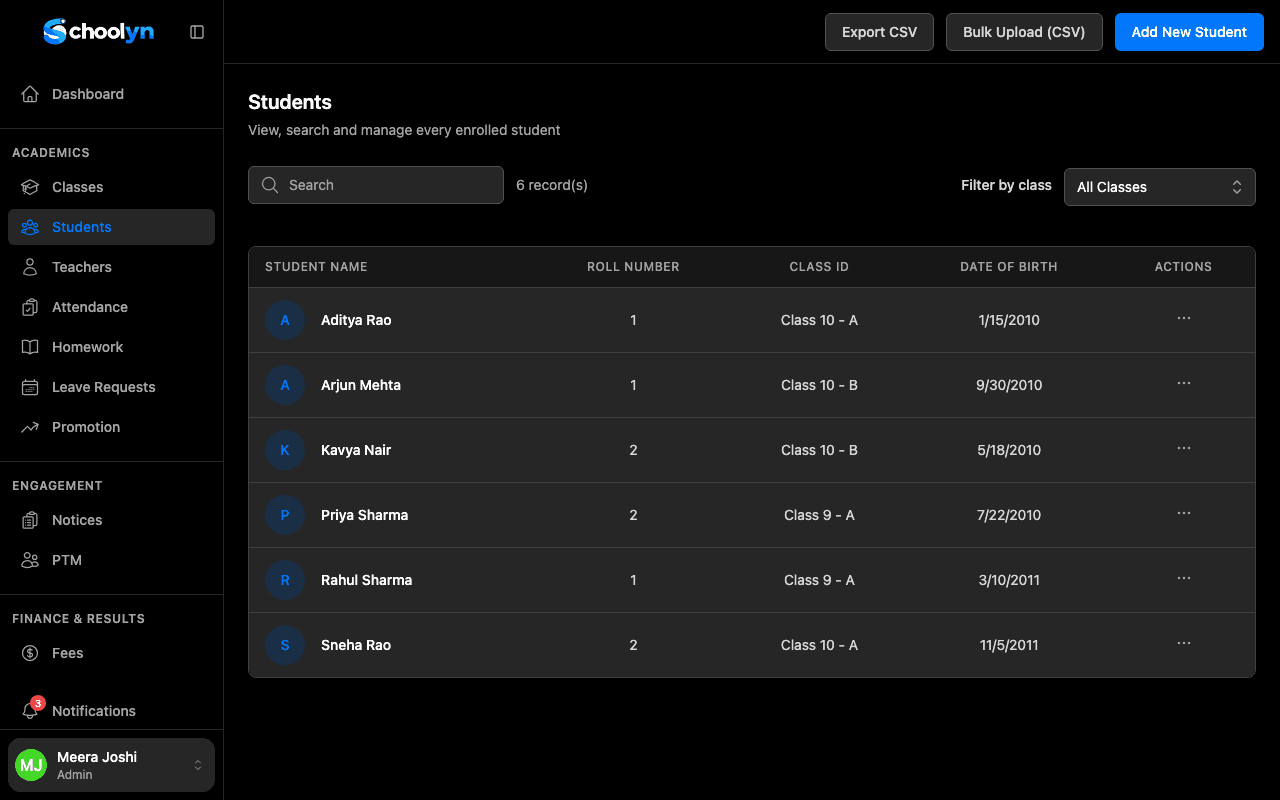The height and width of the screenshot is (800, 1280).
Task: Navigate to Leave Requests
Action: point(111,387)
